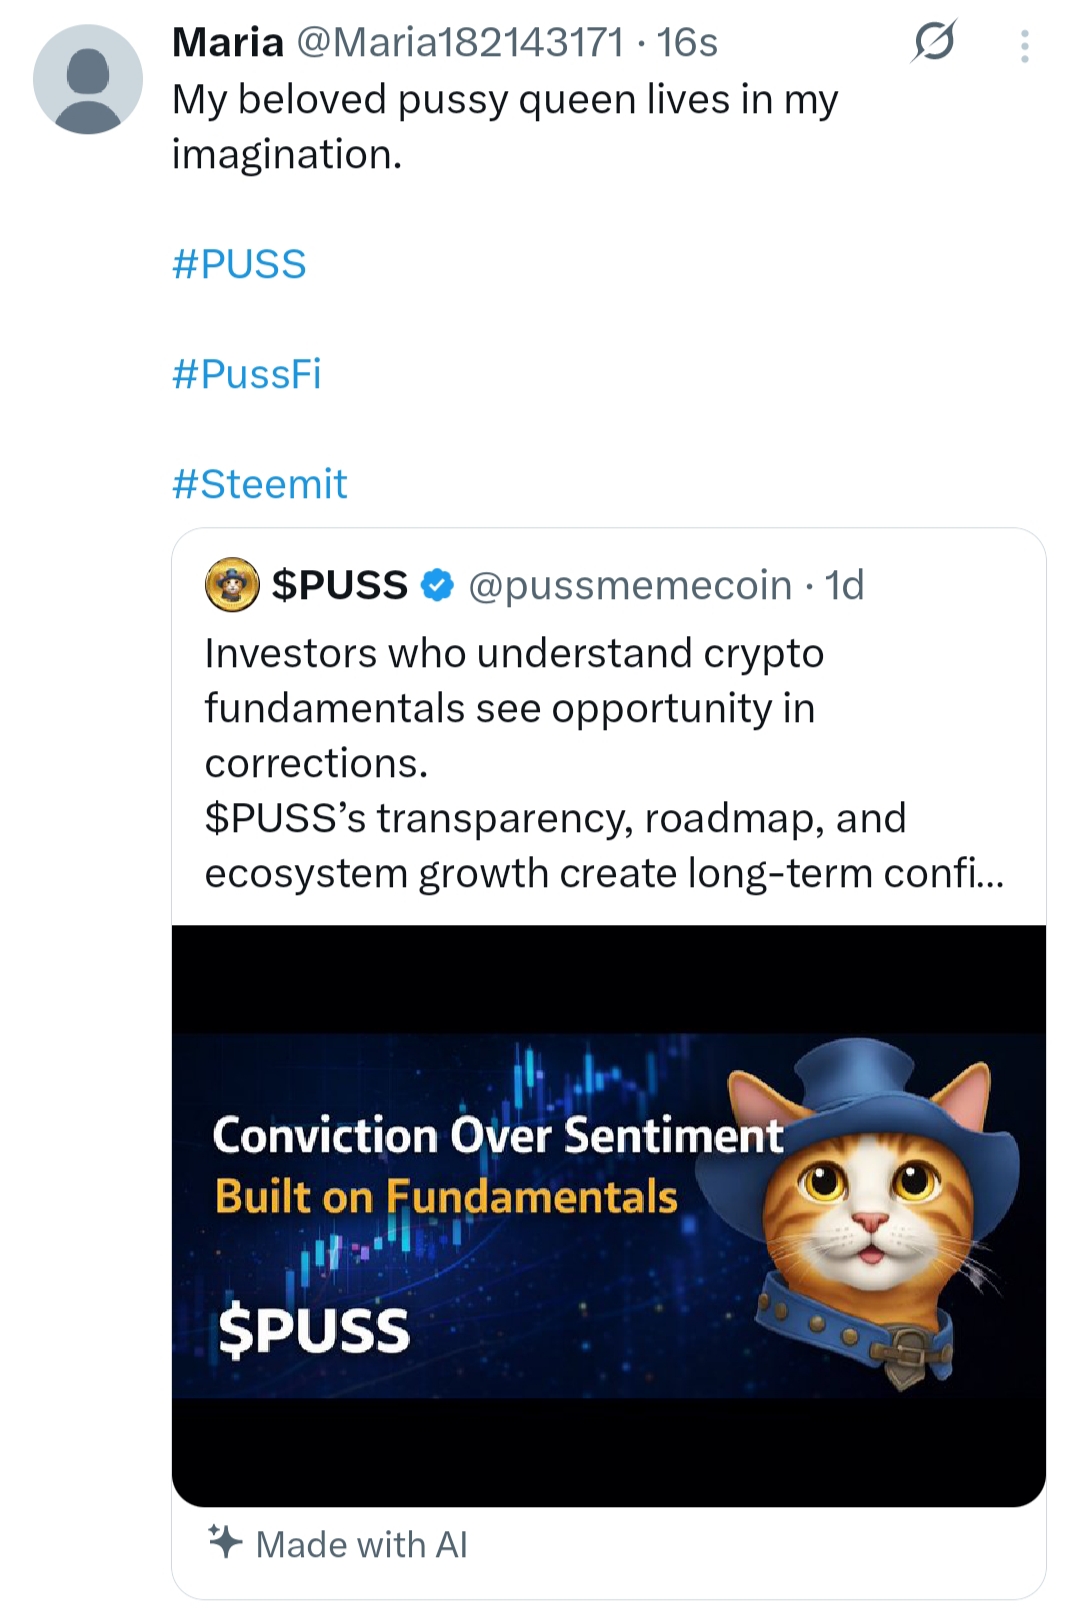The height and width of the screenshot is (1622, 1080).
Task: Tap the $PUSS coin avatar icon
Action: tap(232, 585)
